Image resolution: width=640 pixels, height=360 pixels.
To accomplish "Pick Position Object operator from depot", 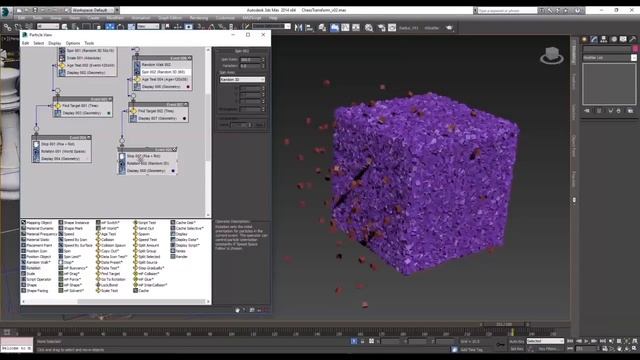I will (x=36, y=257).
